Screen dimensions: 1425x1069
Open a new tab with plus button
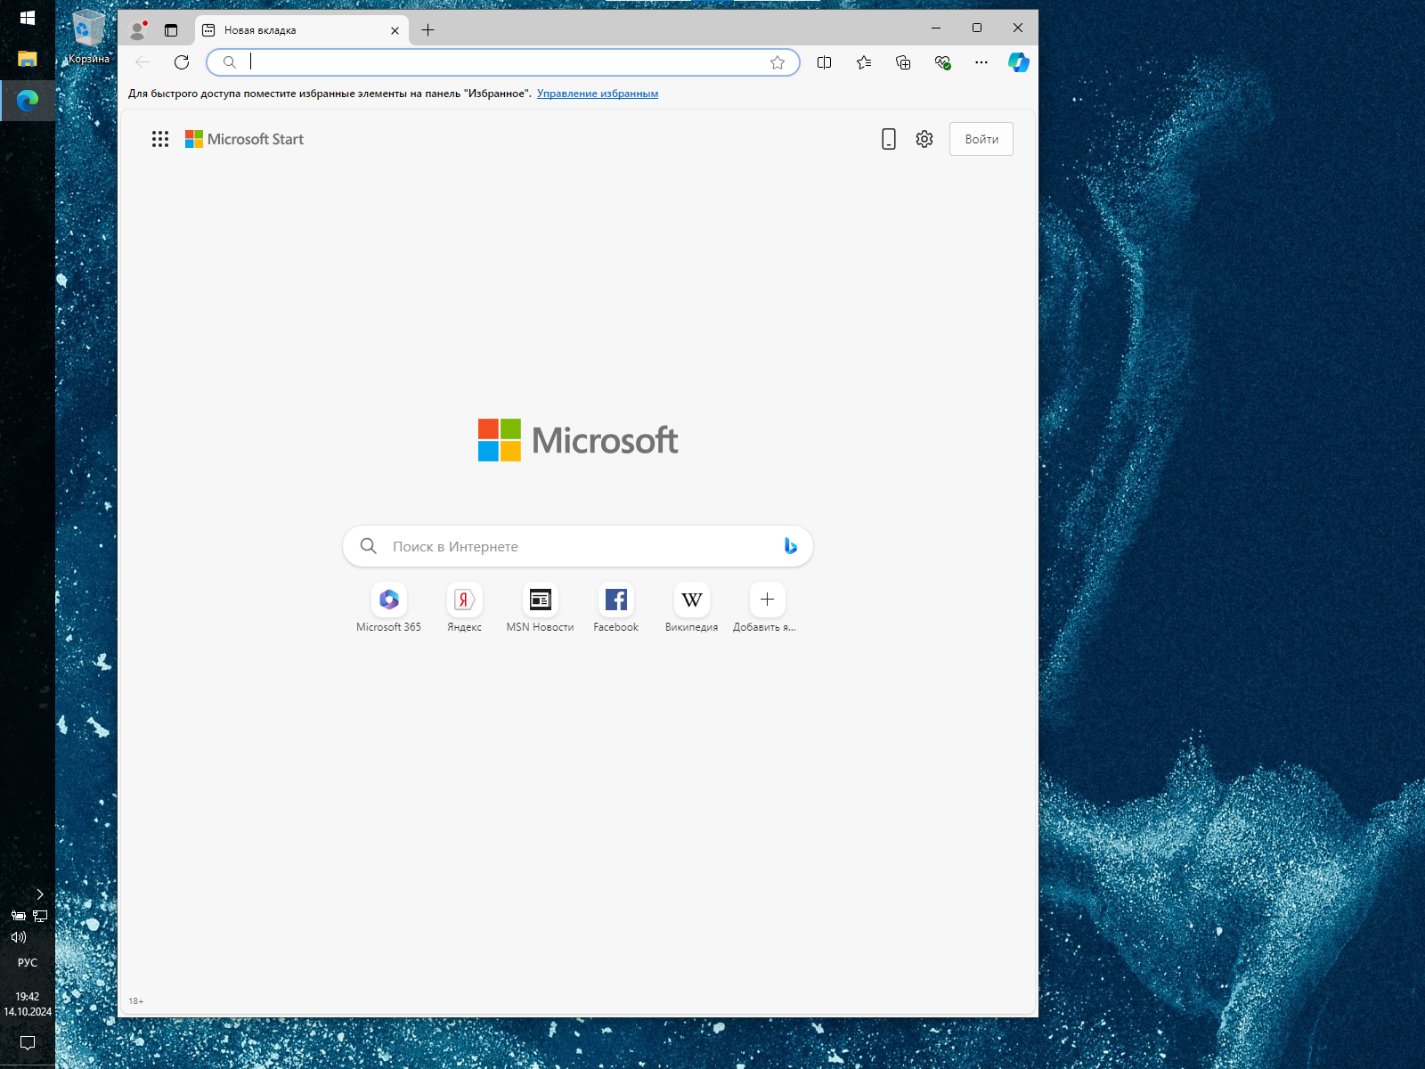(x=428, y=30)
